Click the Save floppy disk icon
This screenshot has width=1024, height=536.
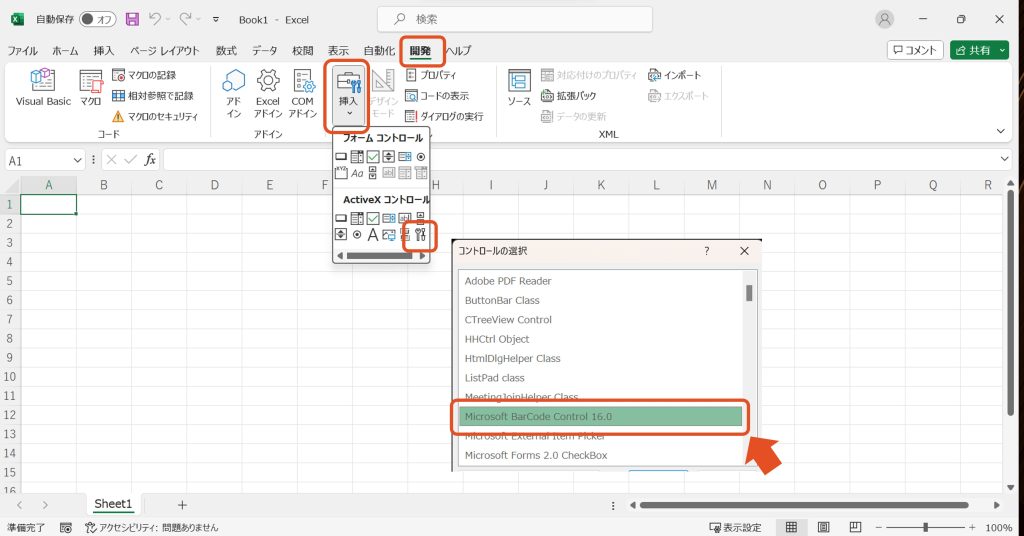click(x=132, y=20)
